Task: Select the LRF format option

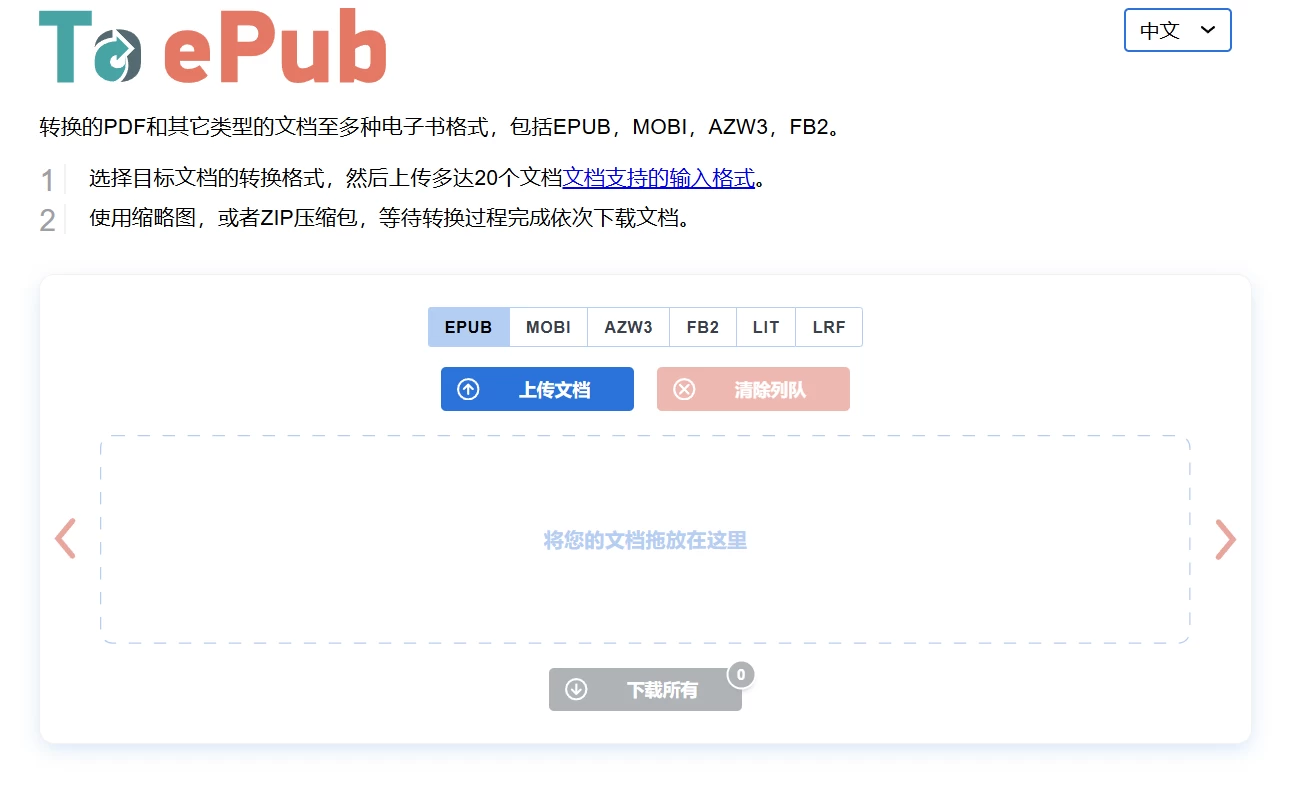Action: click(x=828, y=327)
